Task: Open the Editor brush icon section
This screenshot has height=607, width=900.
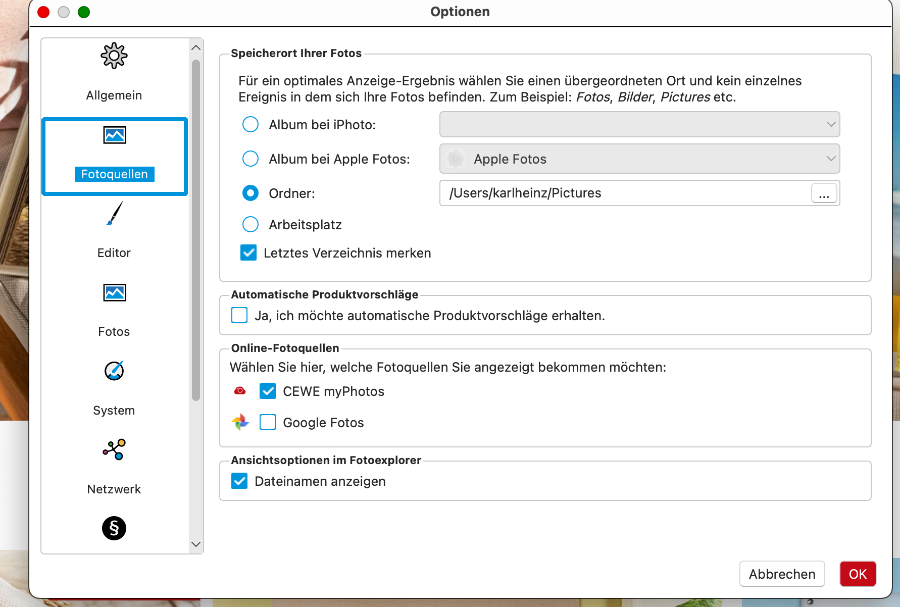Action: tap(114, 213)
